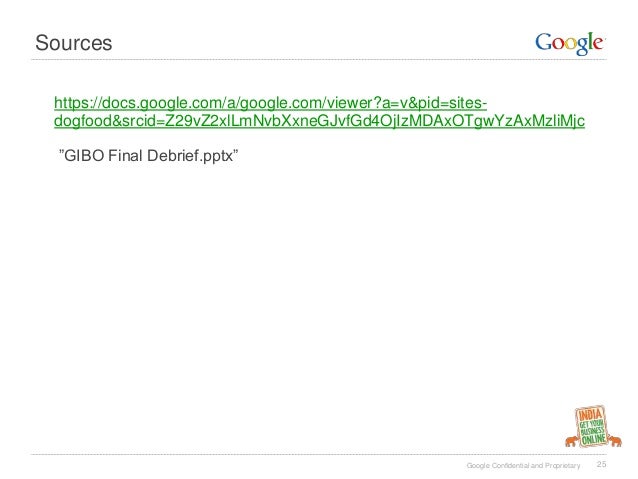Click the "GIBO Final Debrief.pptx" text

click(149, 156)
